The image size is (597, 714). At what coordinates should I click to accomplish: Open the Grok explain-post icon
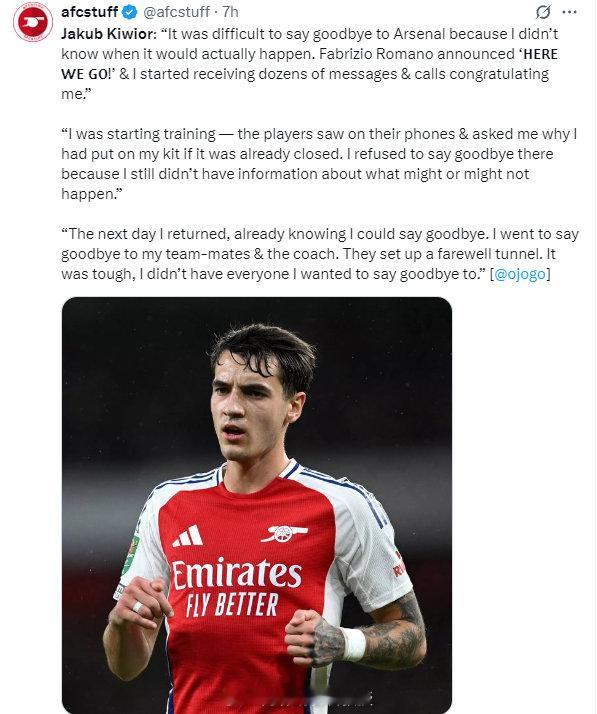(x=543, y=12)
